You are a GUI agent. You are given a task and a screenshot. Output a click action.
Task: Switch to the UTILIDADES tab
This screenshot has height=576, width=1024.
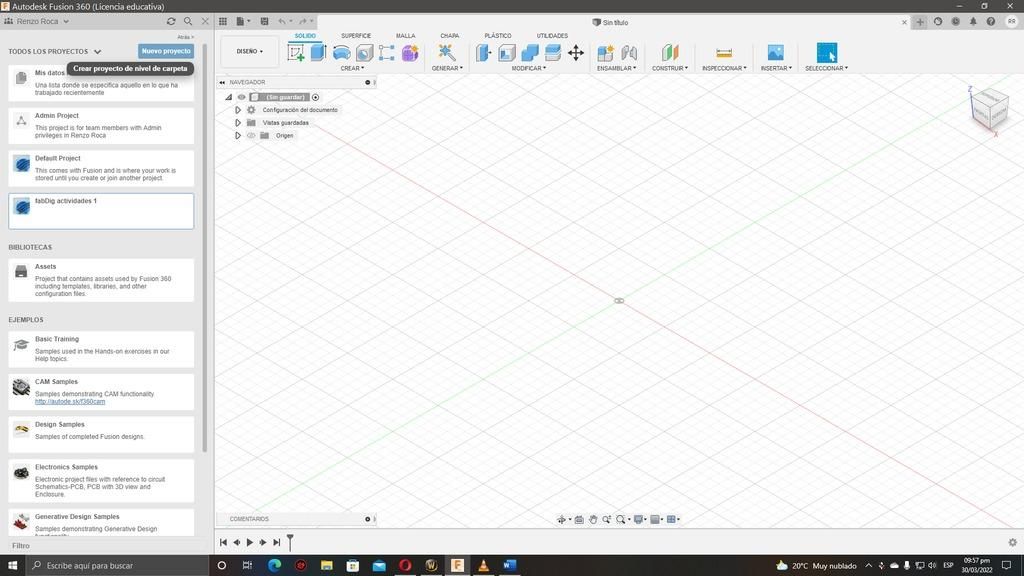[x=552, y=36]
